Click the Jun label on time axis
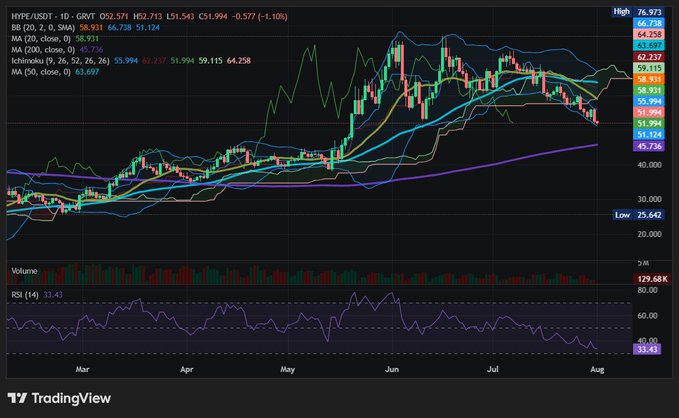 (391, 369)
